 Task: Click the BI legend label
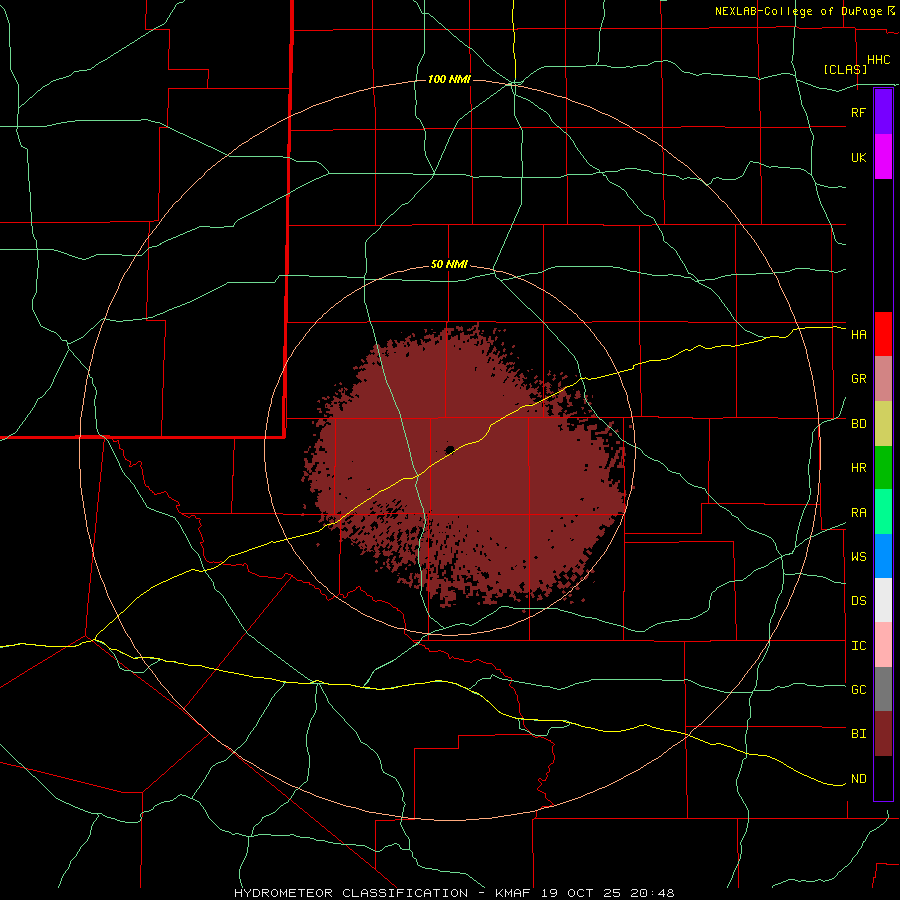[859, 734]
